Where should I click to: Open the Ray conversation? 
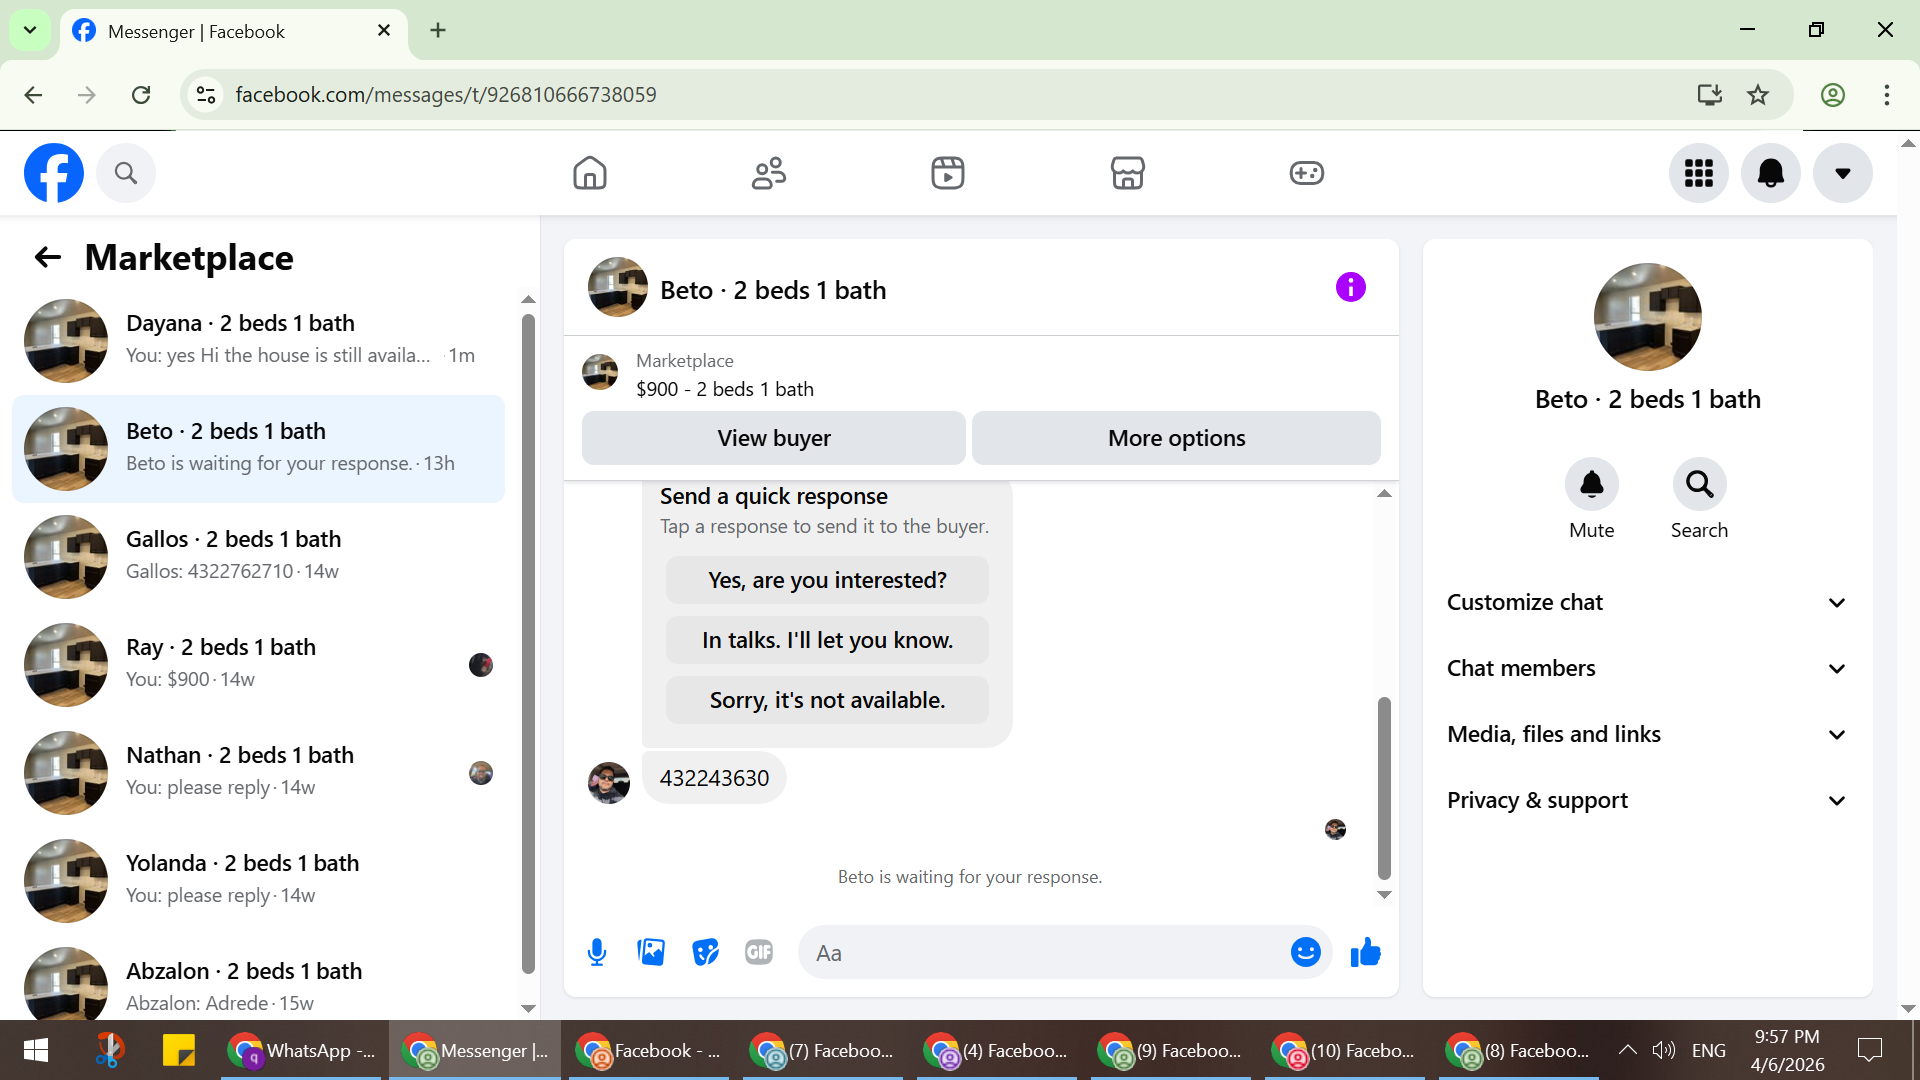[258, 665]
